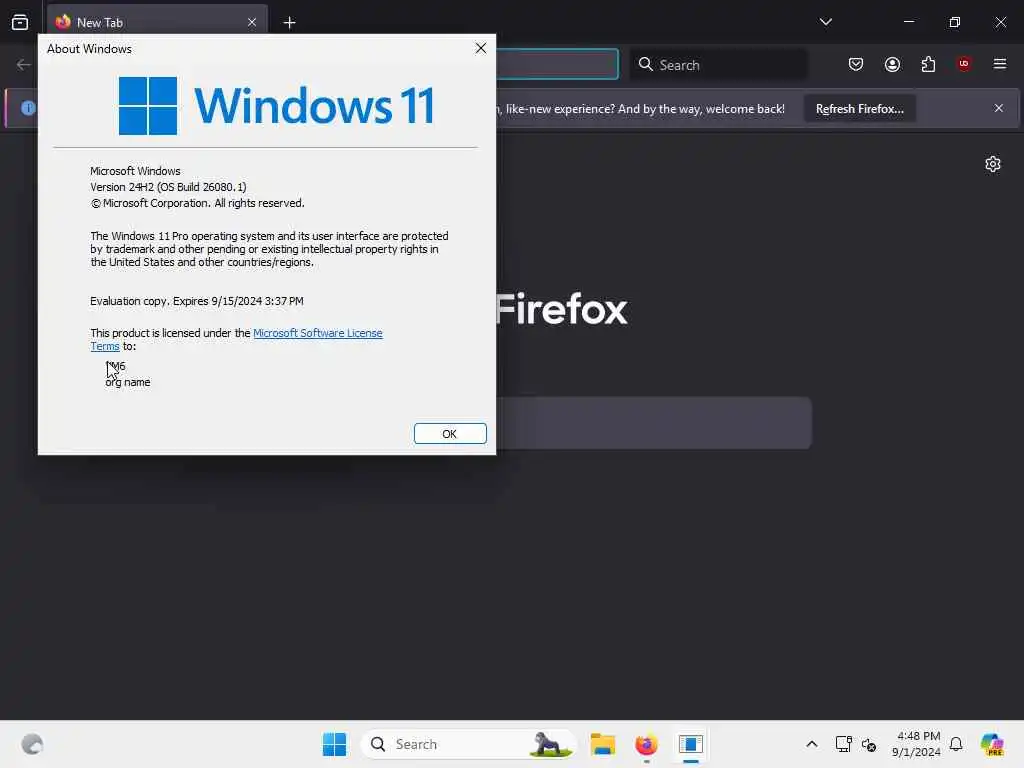Click the 'Version 24H2 (OS Build 26080.1)' text
Image resolution: width=1024 pixels, height=768 pixels.
pos(168,187)
